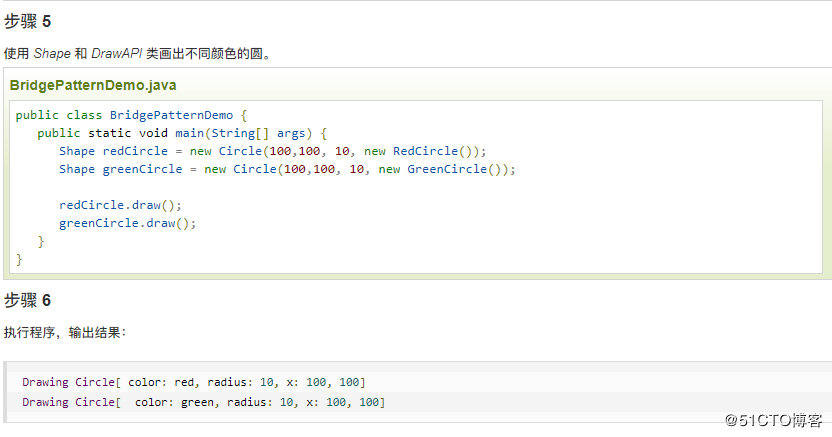The image size is (832, 437).
Task: Click the public static void main line
Action: click(x=182, y=133)
